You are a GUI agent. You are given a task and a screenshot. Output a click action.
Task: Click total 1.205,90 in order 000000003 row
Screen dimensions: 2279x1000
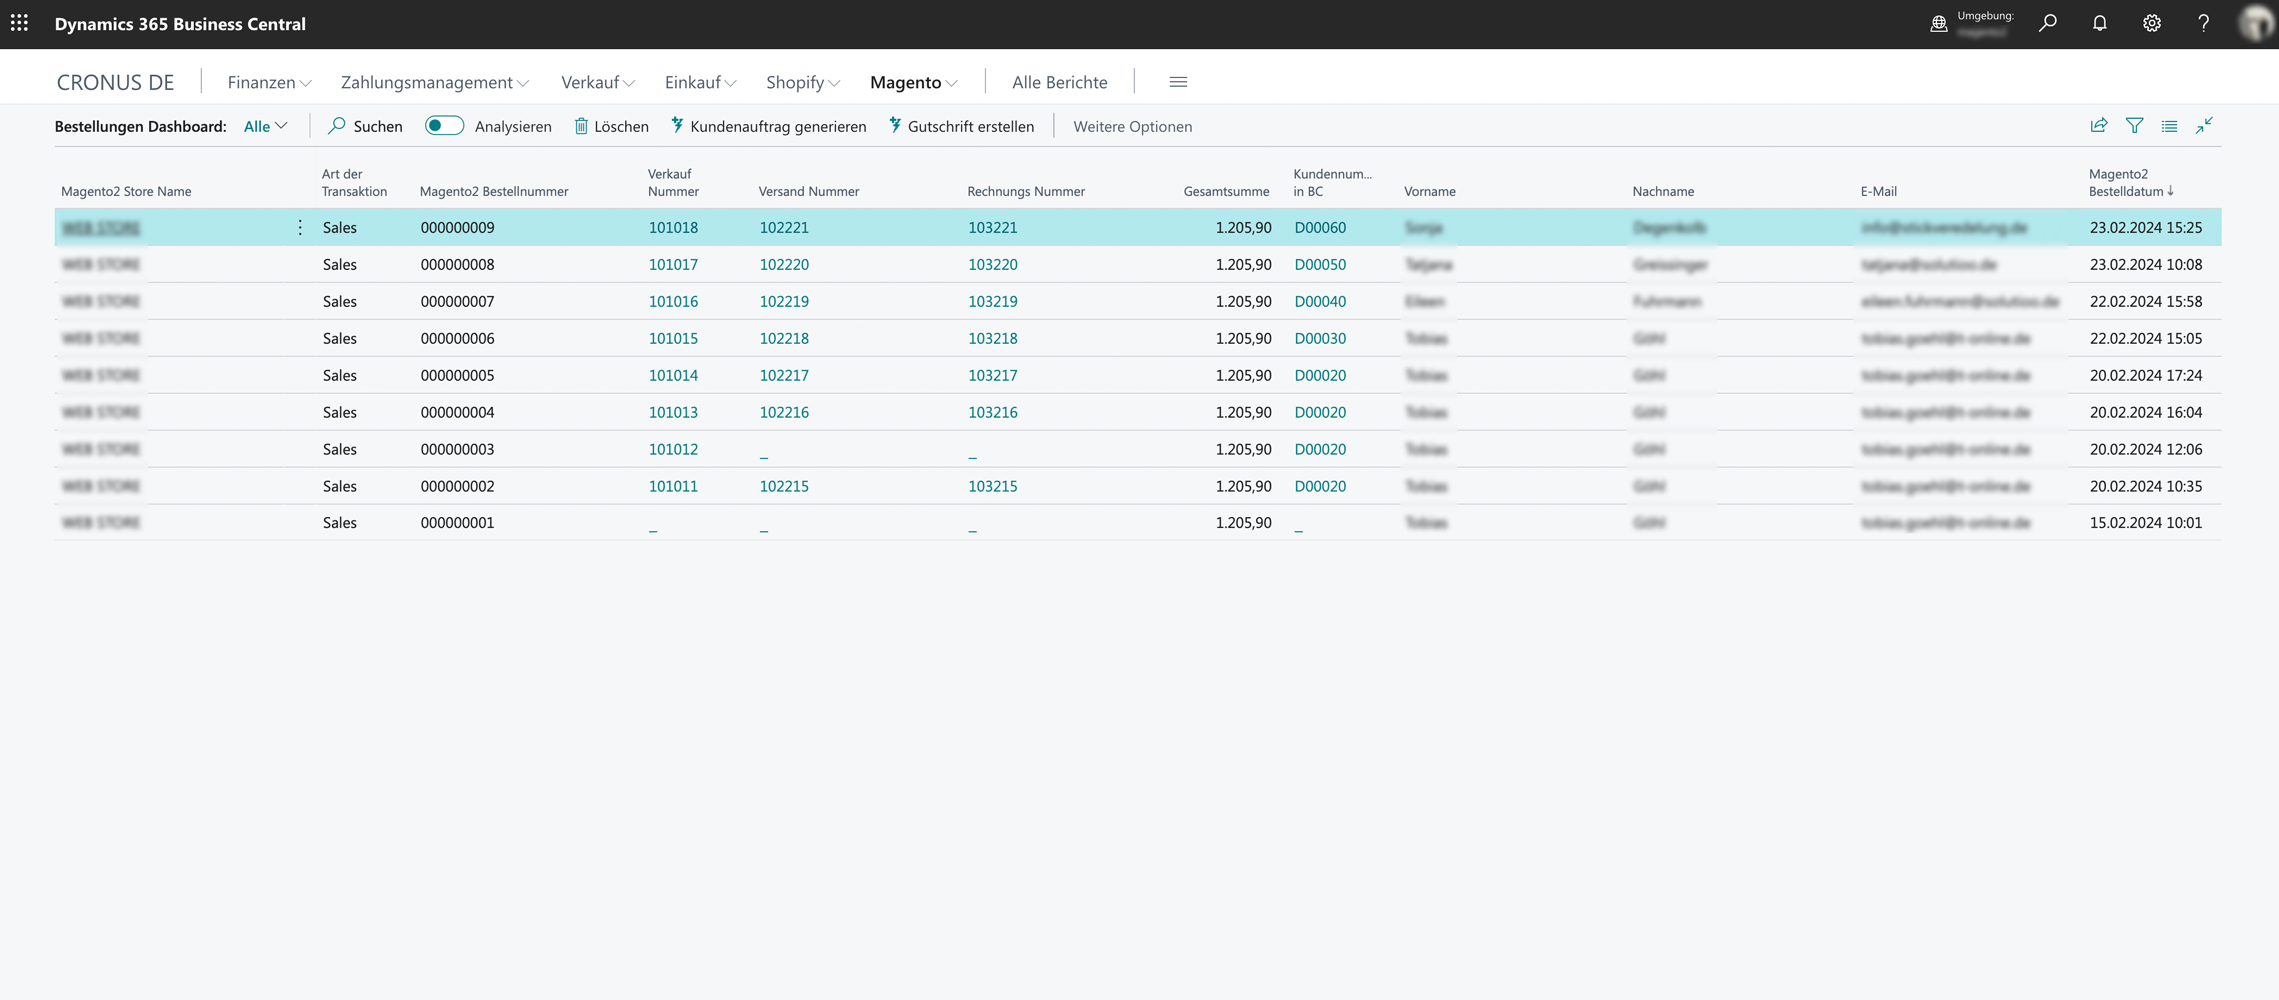point(1243,450)
